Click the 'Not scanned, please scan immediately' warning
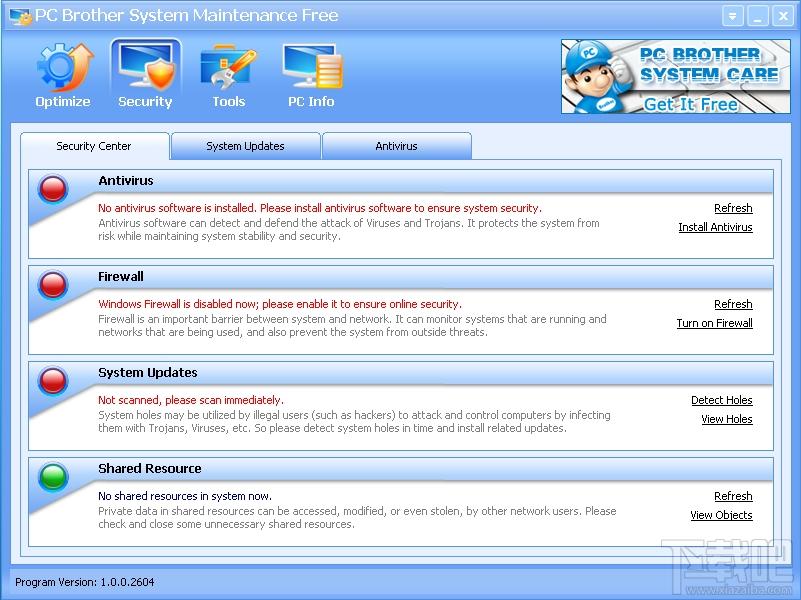This screenshot has width=801, height=600. (191, 400)
